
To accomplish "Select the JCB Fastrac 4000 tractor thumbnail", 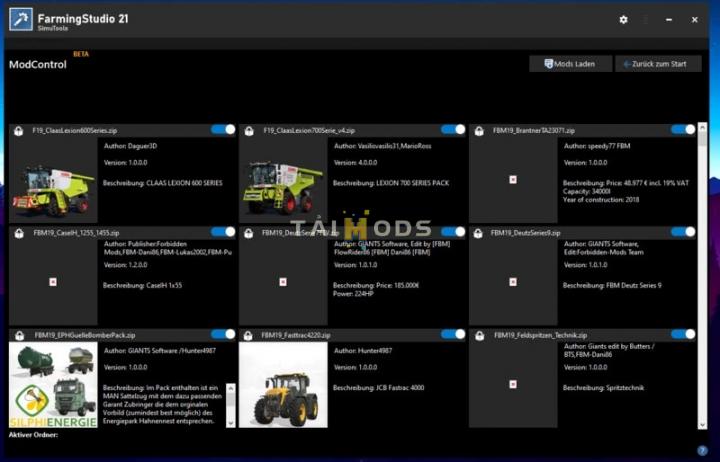I will click(283, 385).
